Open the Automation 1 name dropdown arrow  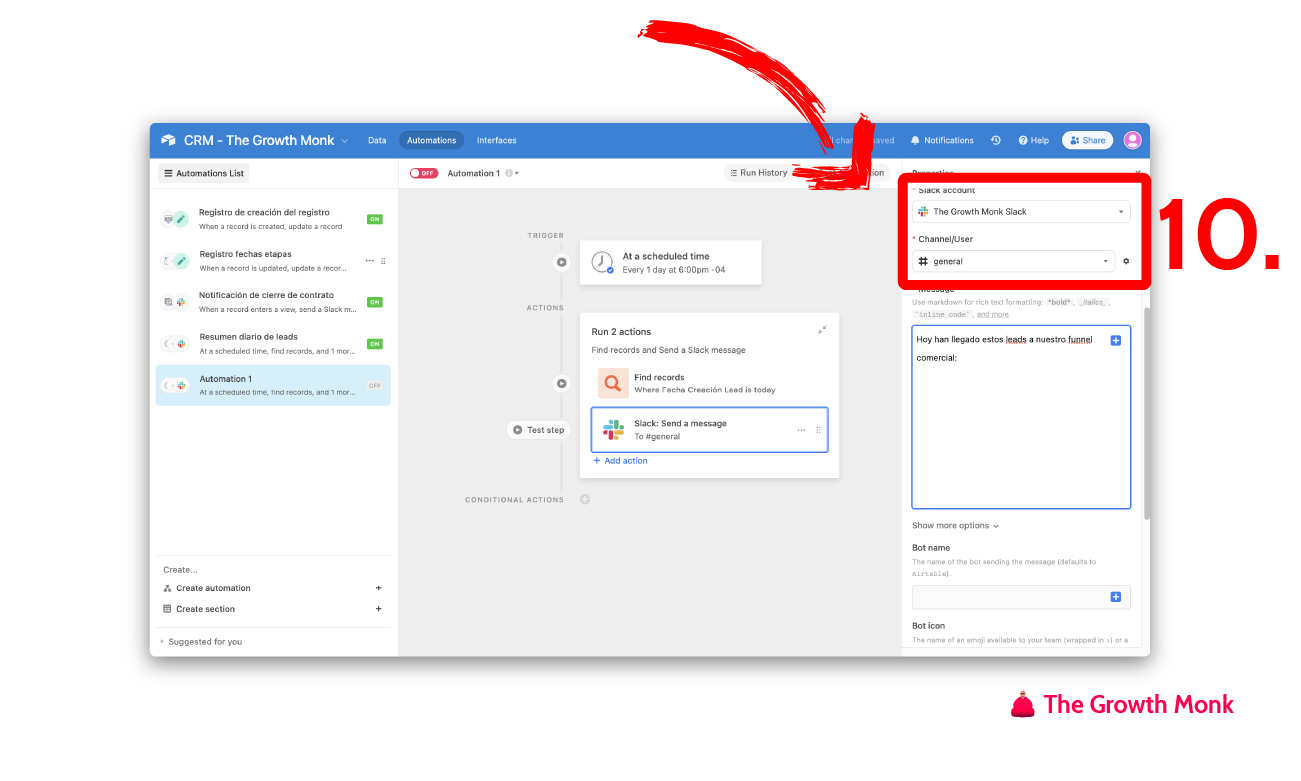click(x=517, y=173)
